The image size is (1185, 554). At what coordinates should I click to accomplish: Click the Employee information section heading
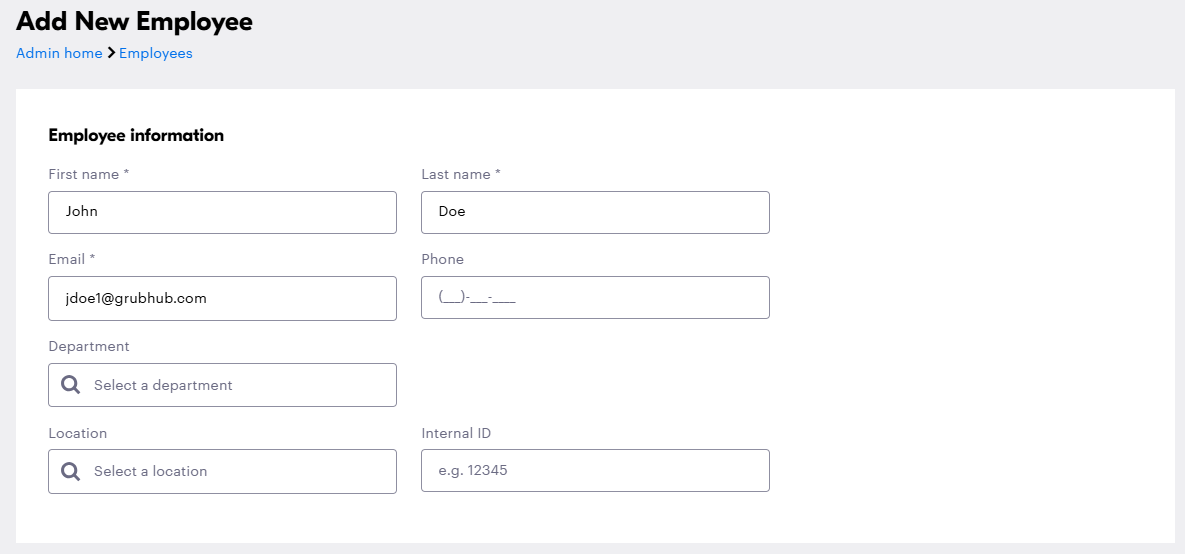(136, 135)
